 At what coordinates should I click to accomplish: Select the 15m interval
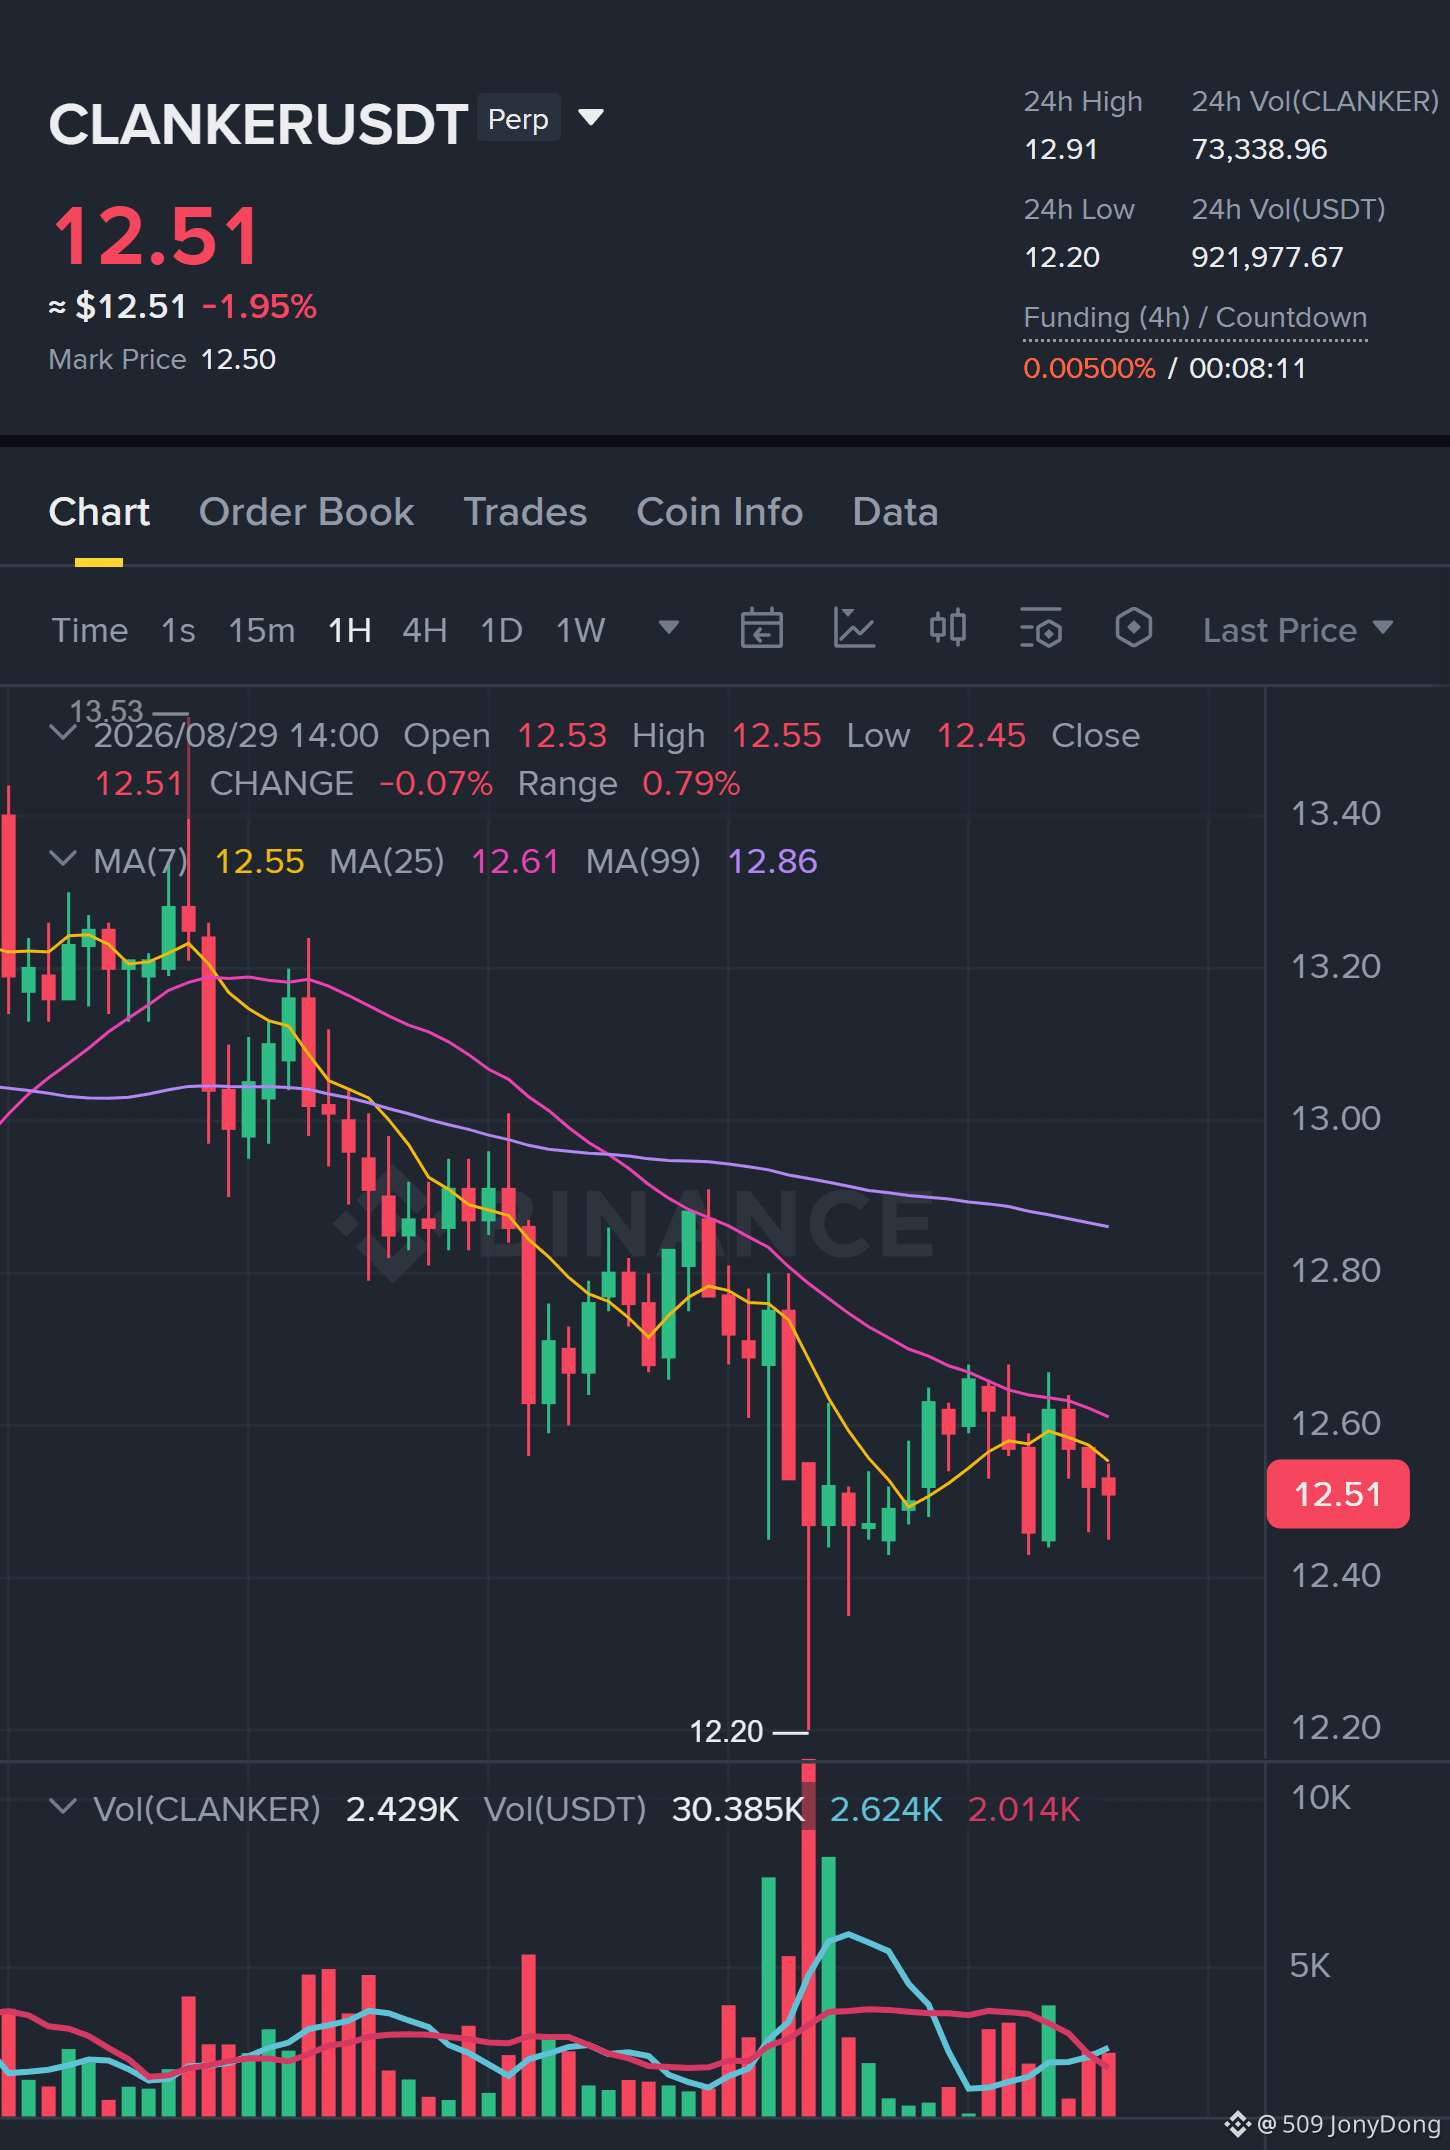261,630
